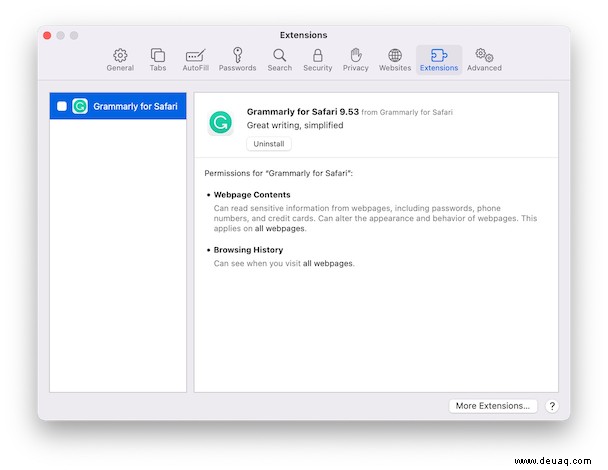Open the Tabs preferences pane
608x470 pixels.
158,60
